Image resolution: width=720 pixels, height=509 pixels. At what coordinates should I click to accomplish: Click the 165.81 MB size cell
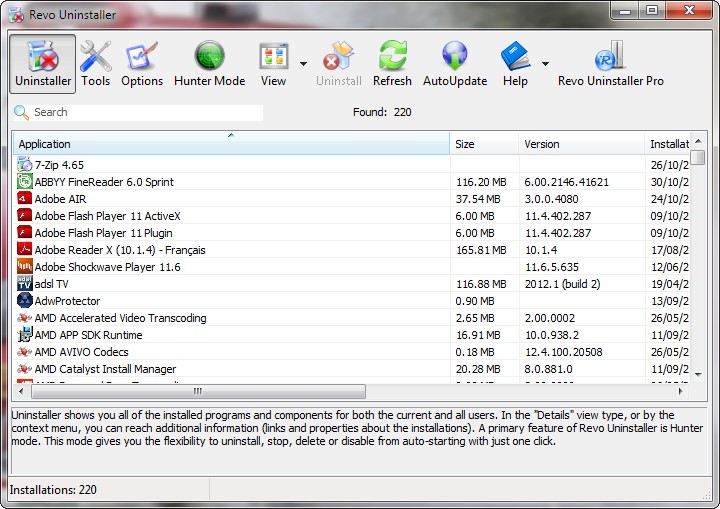[481, 250]
